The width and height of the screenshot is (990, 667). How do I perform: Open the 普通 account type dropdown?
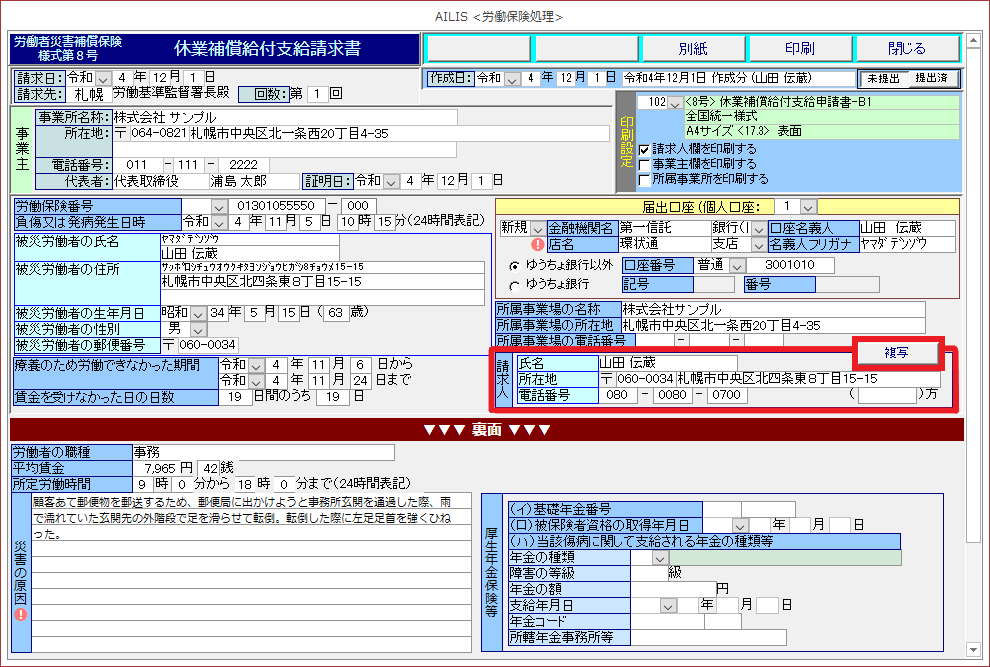coord(737,266)
